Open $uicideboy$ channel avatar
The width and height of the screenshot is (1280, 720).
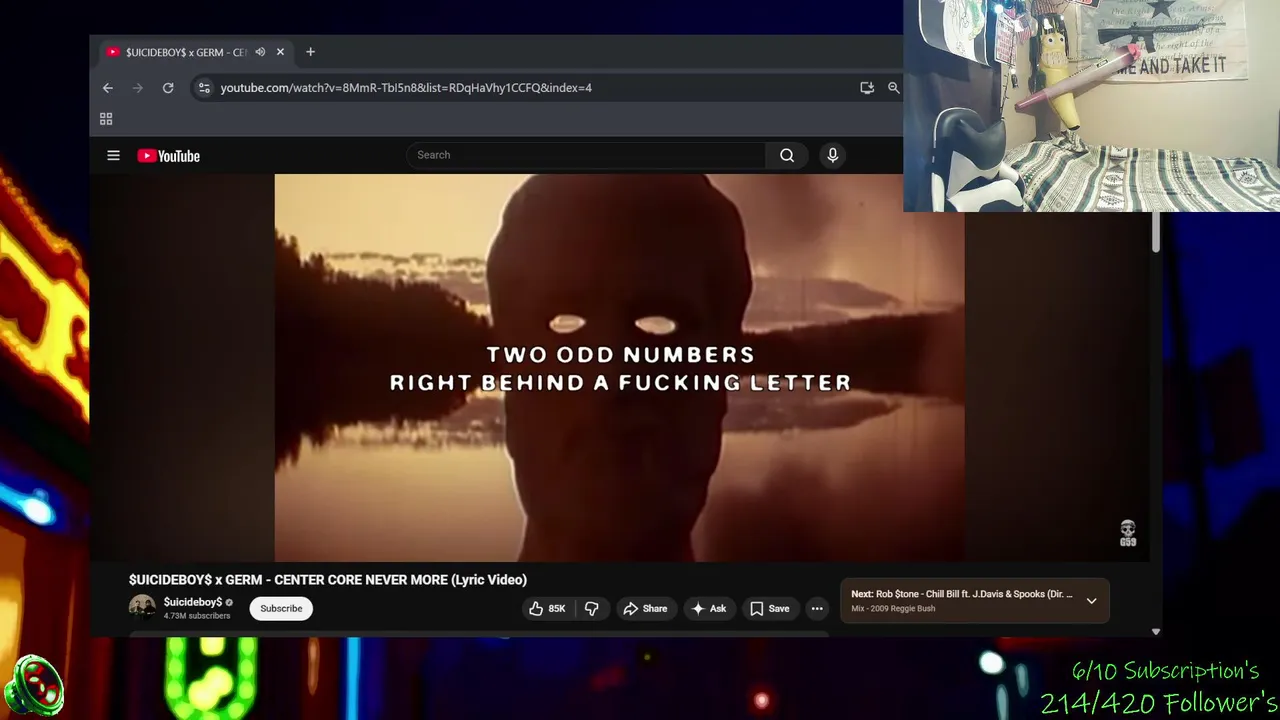pyautogui.click(x=142, y=607)
